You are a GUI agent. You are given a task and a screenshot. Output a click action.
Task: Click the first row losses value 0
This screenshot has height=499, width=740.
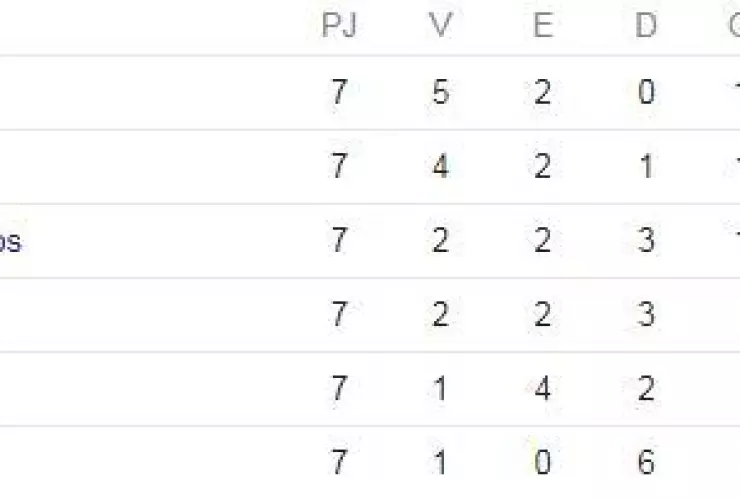(x=646, y=93)
